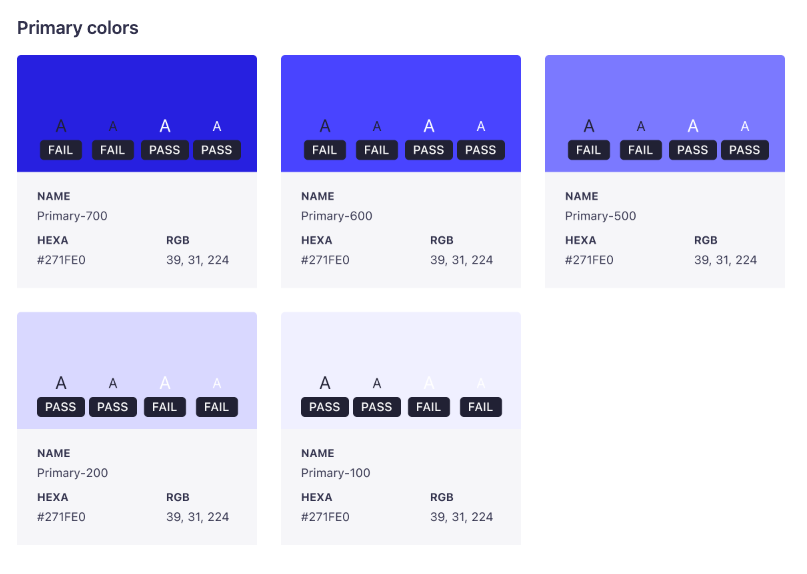This screenshot has height=574, width=807.
Task: Click the Primary-200 light lavender swatch
Action: tap(137, 370)
